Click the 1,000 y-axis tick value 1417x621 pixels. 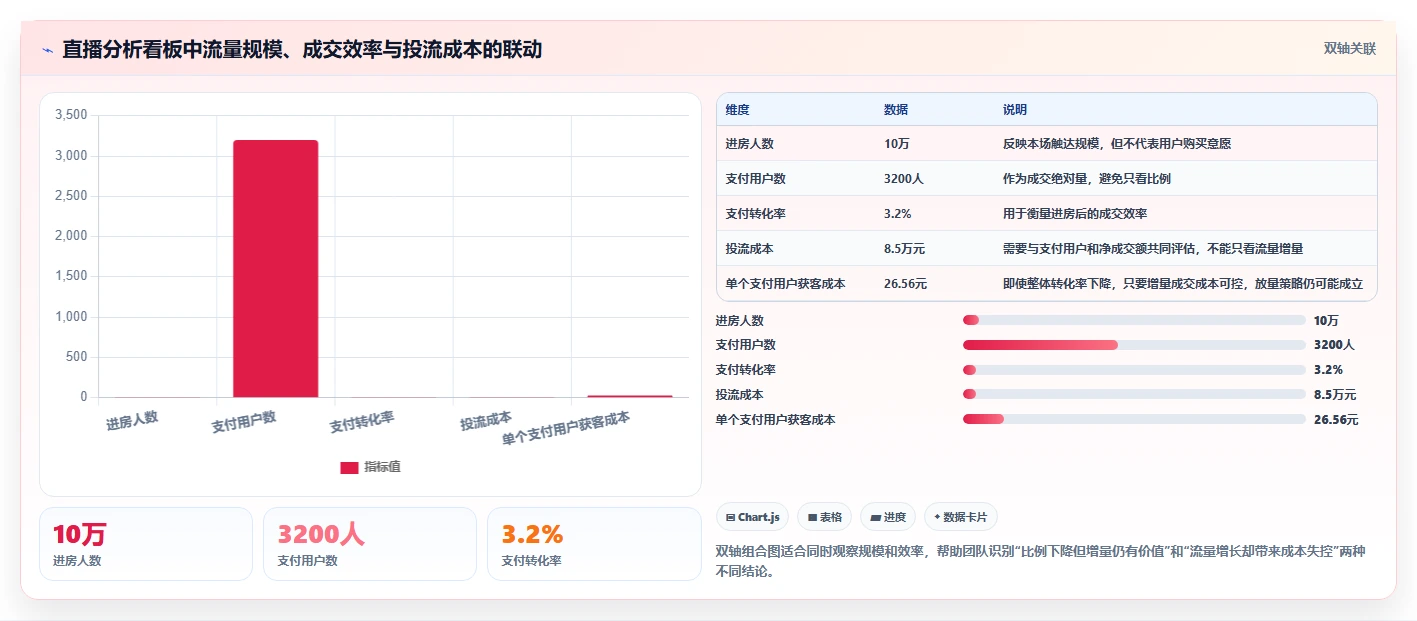[x=71, y=317]
